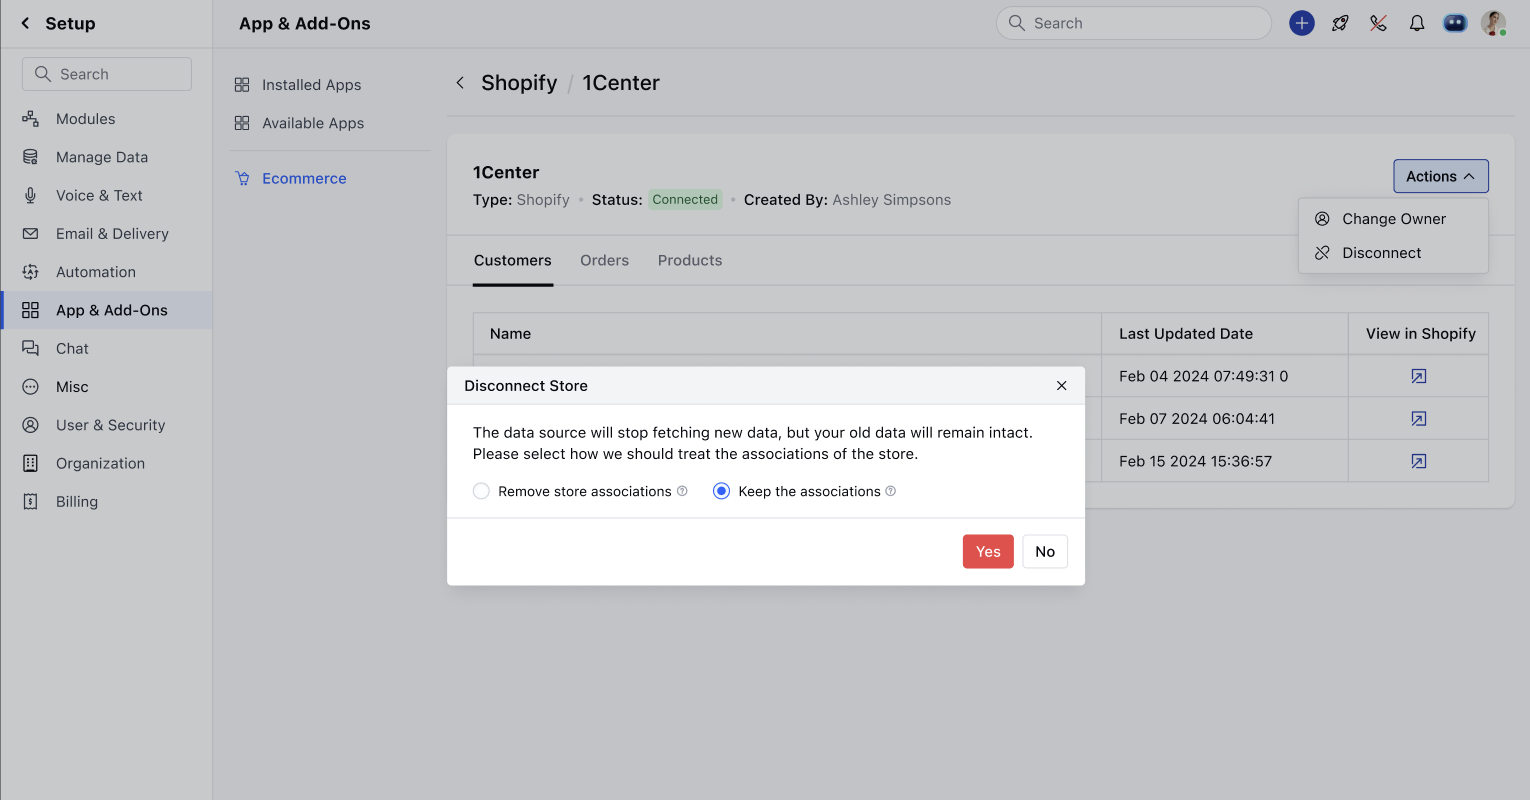Click the Misc ellipsis icon

tap(31, 387)
